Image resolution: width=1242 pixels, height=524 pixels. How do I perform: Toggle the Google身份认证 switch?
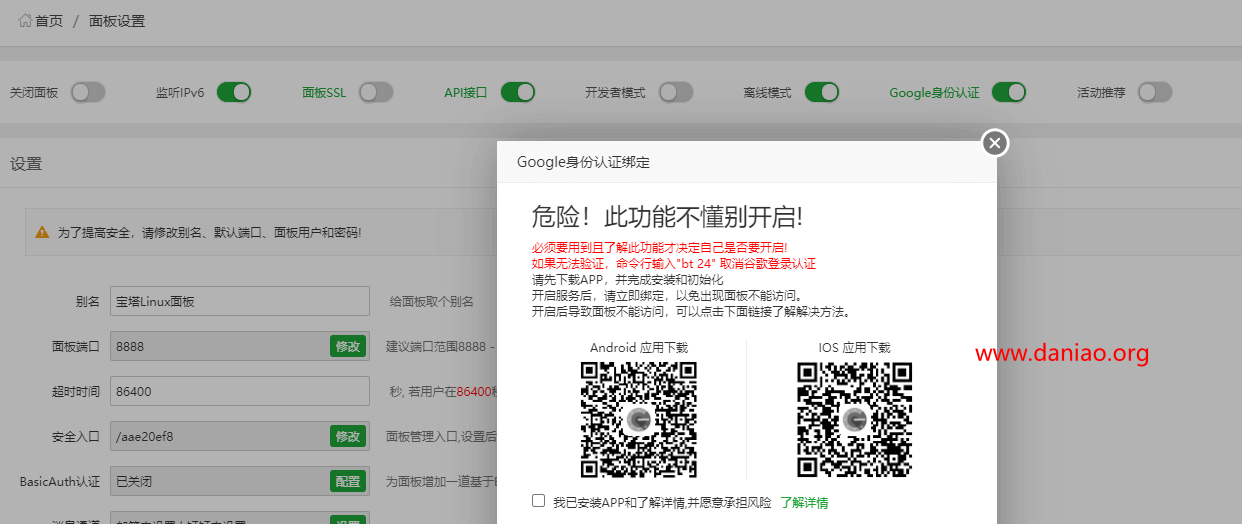click(1009, 92)
